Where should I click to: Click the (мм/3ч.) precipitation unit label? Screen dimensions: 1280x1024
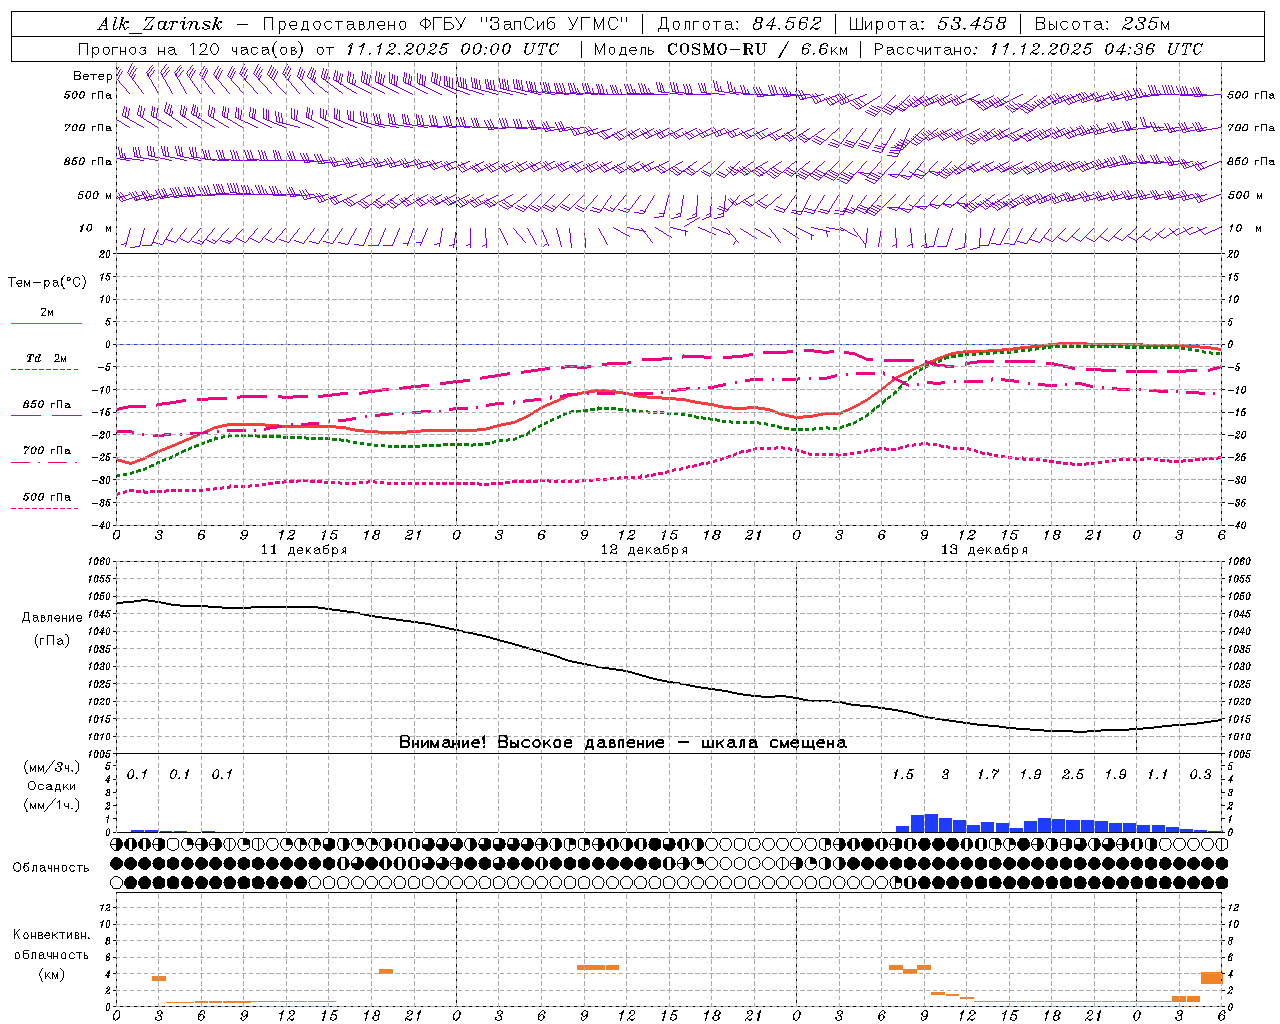tap(52, 767)
